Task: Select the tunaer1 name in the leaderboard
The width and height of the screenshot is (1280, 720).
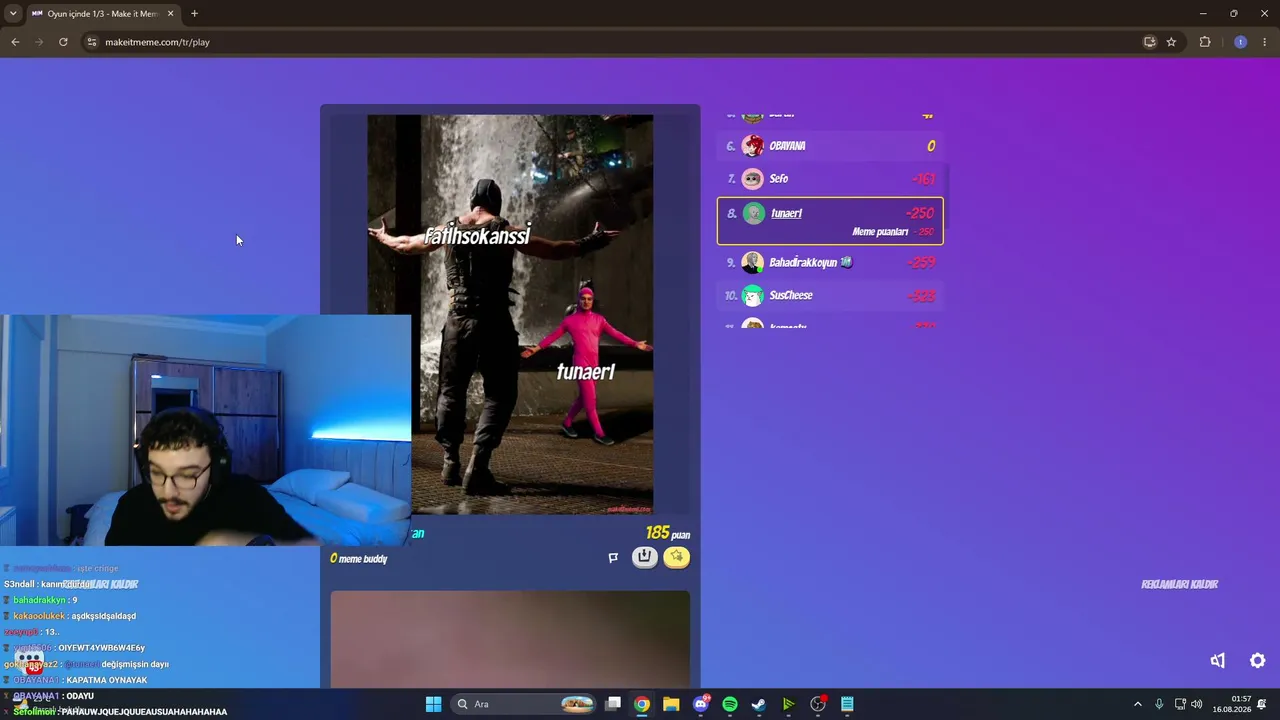Action: tap(786, 213)
